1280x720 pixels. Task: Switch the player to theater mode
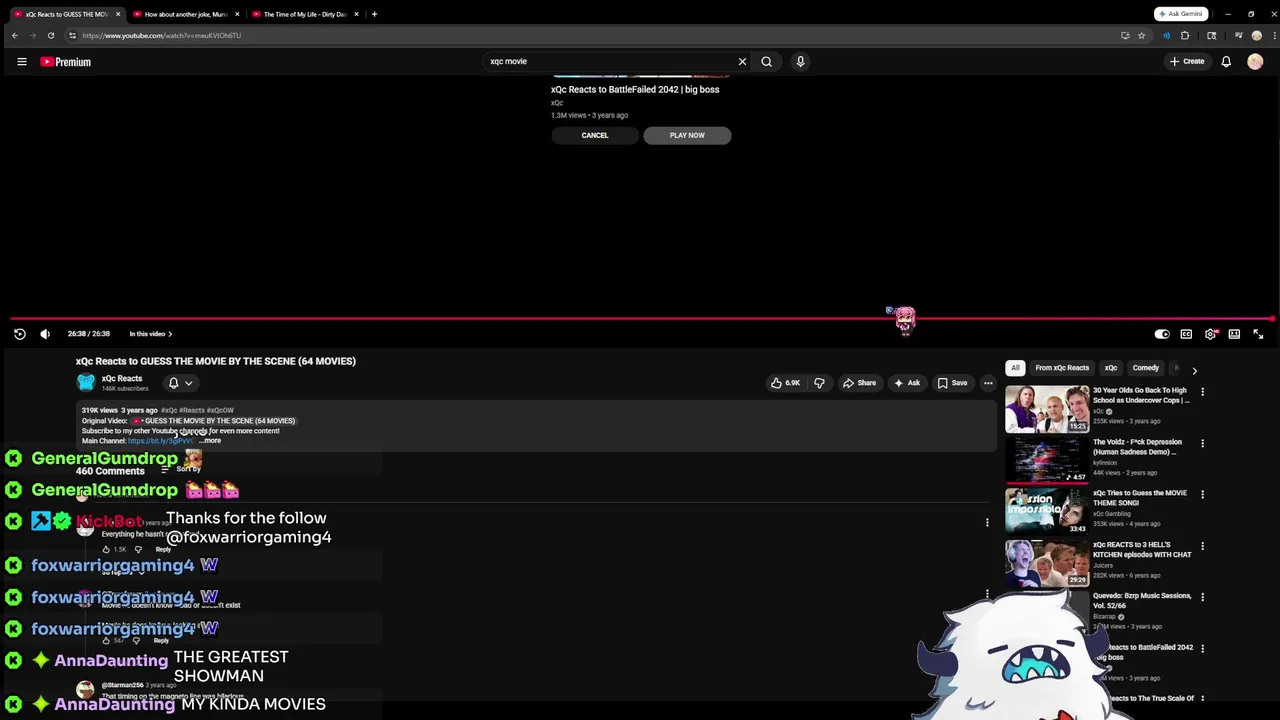pyautogui.click(x=1234, y=334)
